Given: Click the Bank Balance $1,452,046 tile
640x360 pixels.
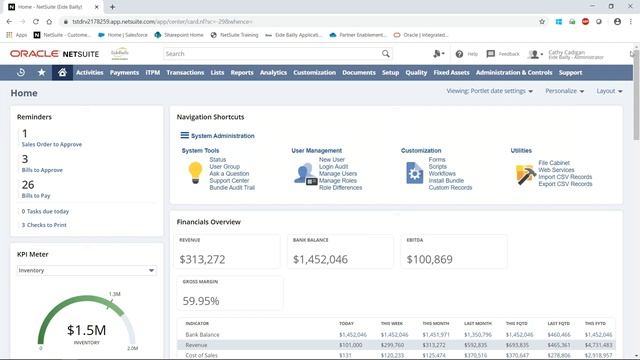Looking at the screenshot, I should point(341,251).
